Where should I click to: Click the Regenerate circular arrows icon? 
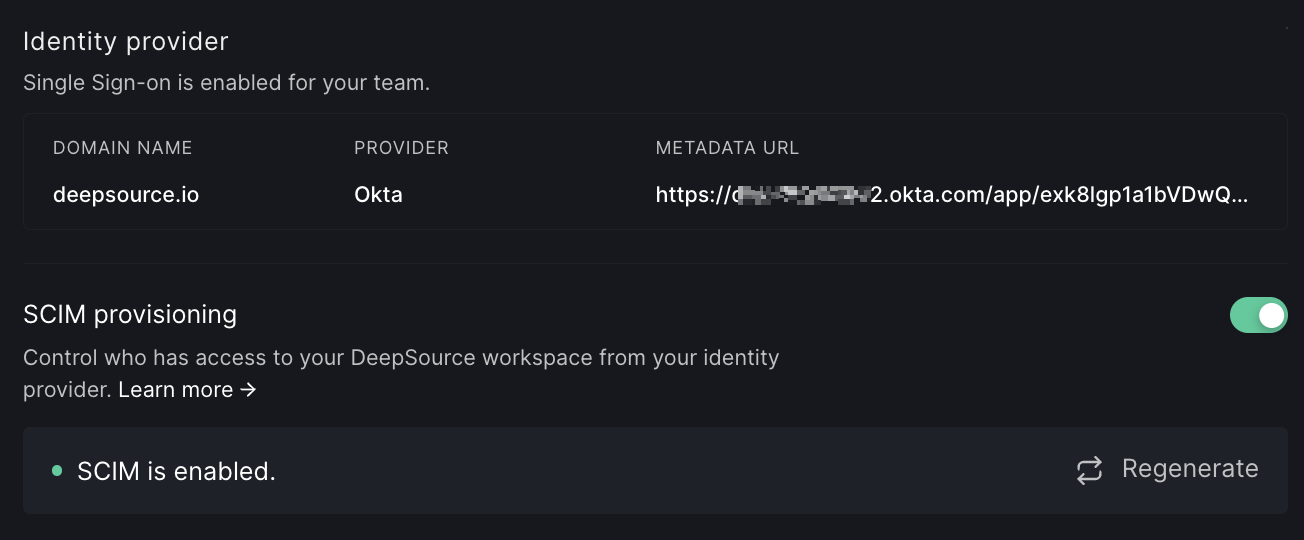1089,470
